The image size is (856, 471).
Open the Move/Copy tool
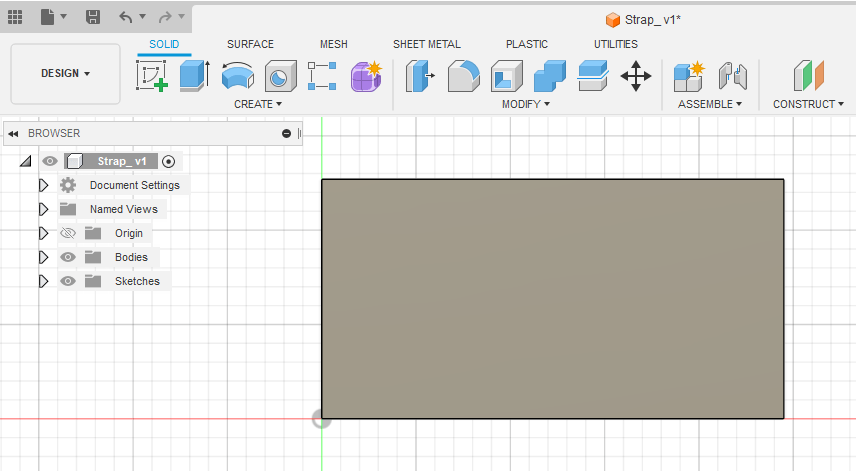636,76
